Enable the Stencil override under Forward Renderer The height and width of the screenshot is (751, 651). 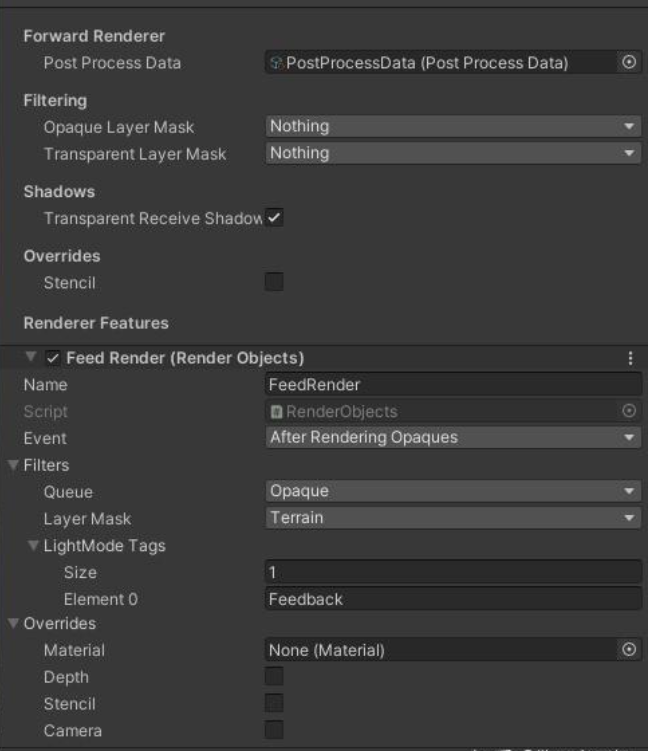point(274,283)
